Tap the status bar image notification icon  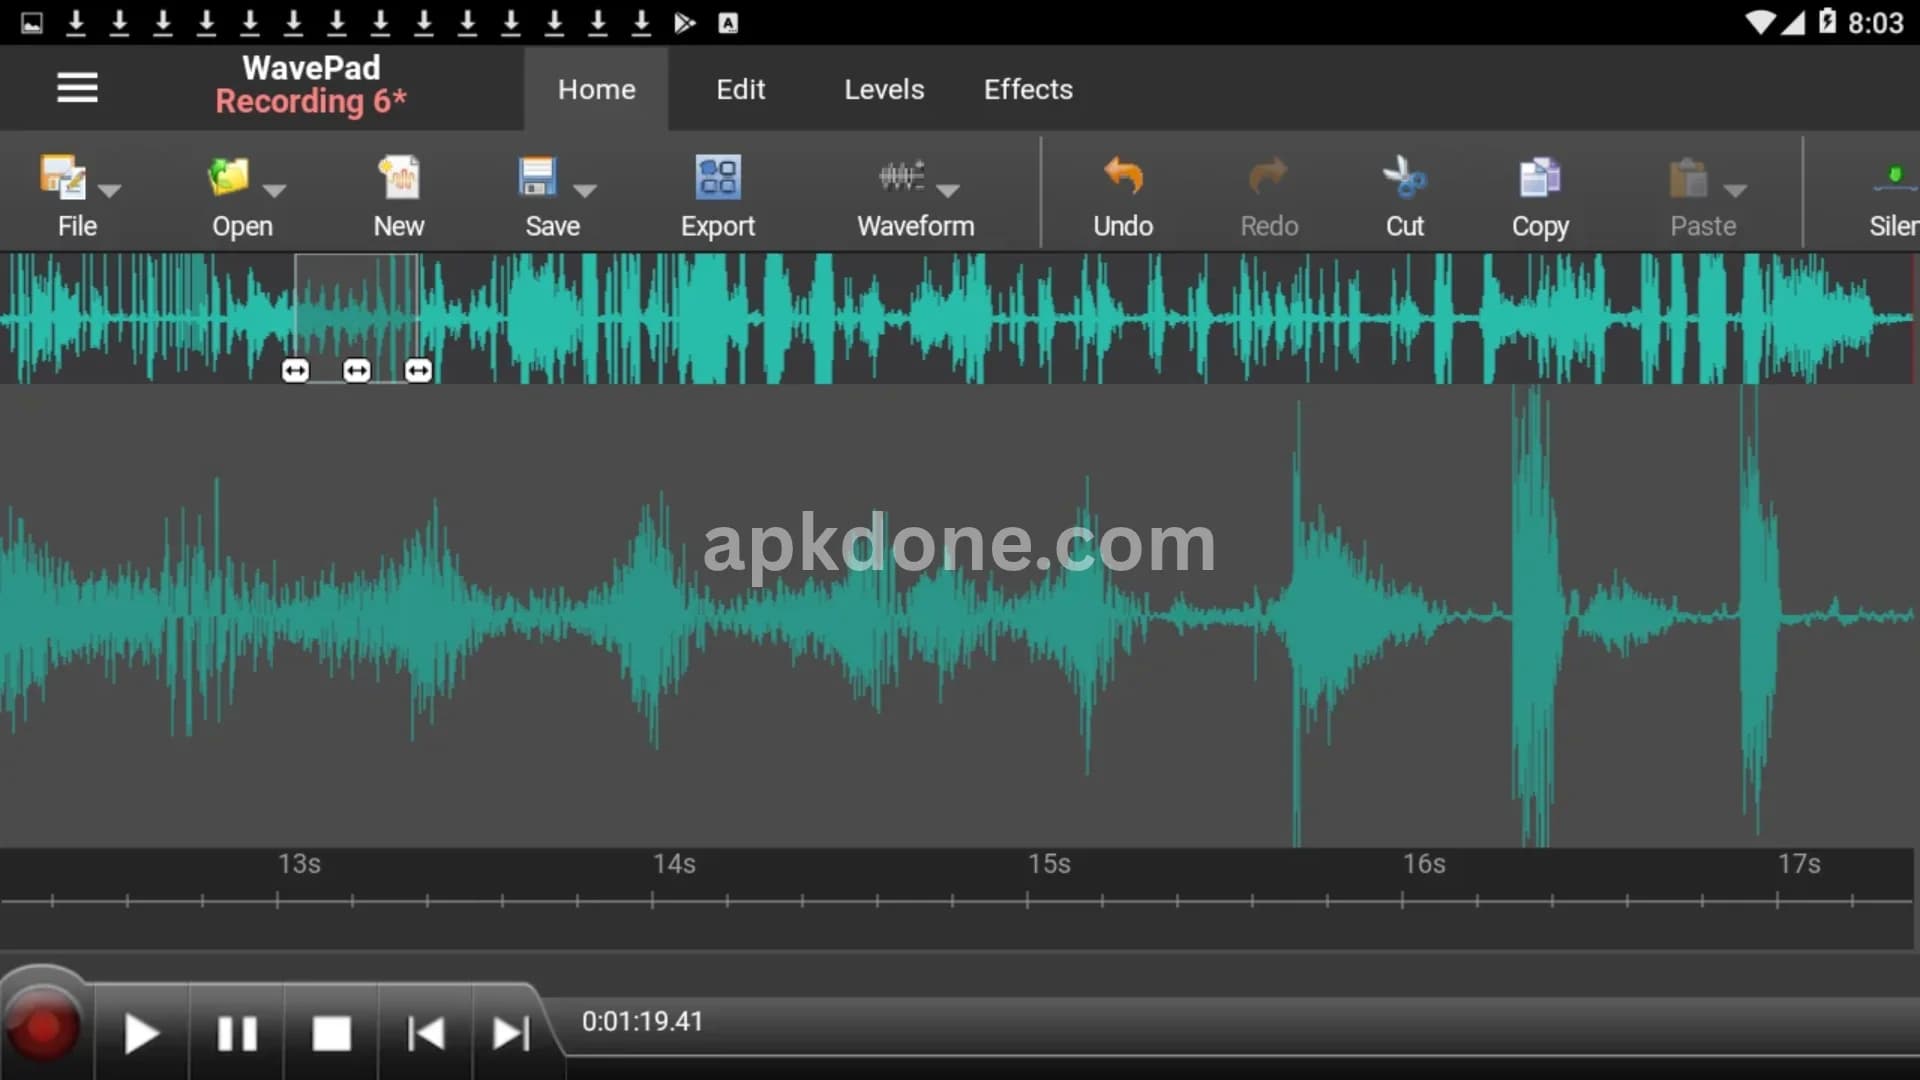32,23
